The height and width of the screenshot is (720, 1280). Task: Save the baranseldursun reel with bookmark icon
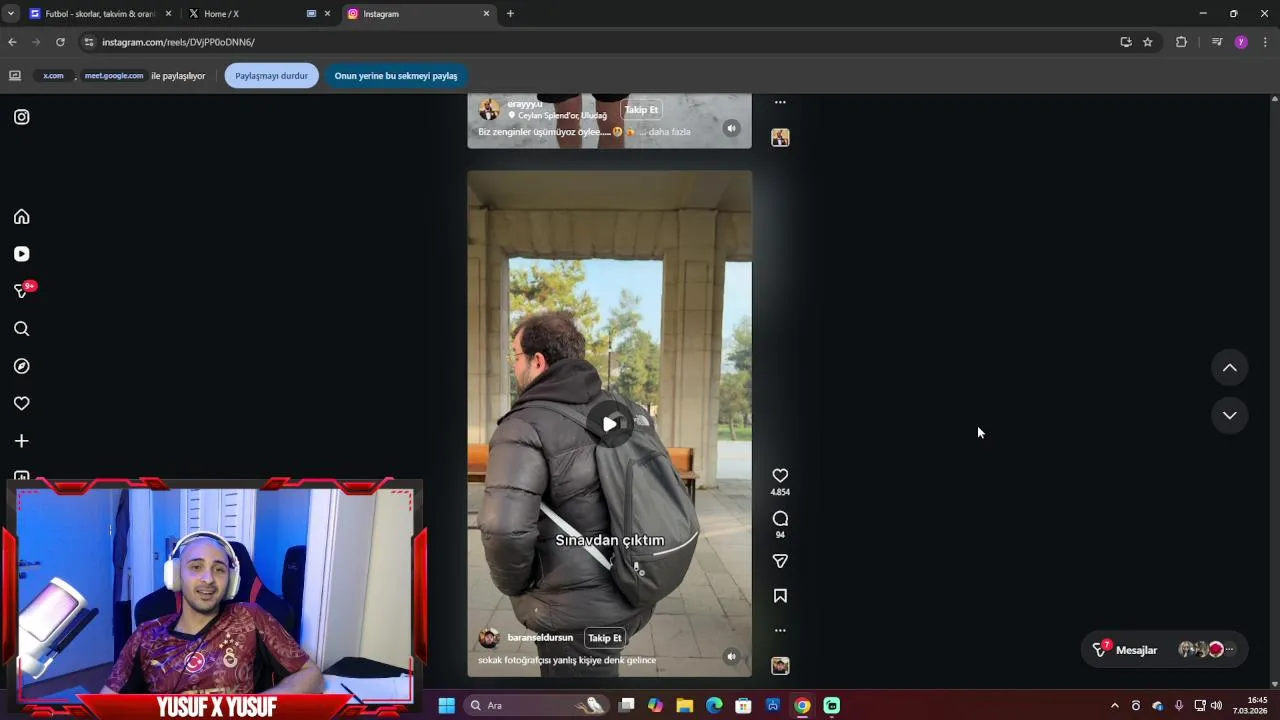click(780, 596)
